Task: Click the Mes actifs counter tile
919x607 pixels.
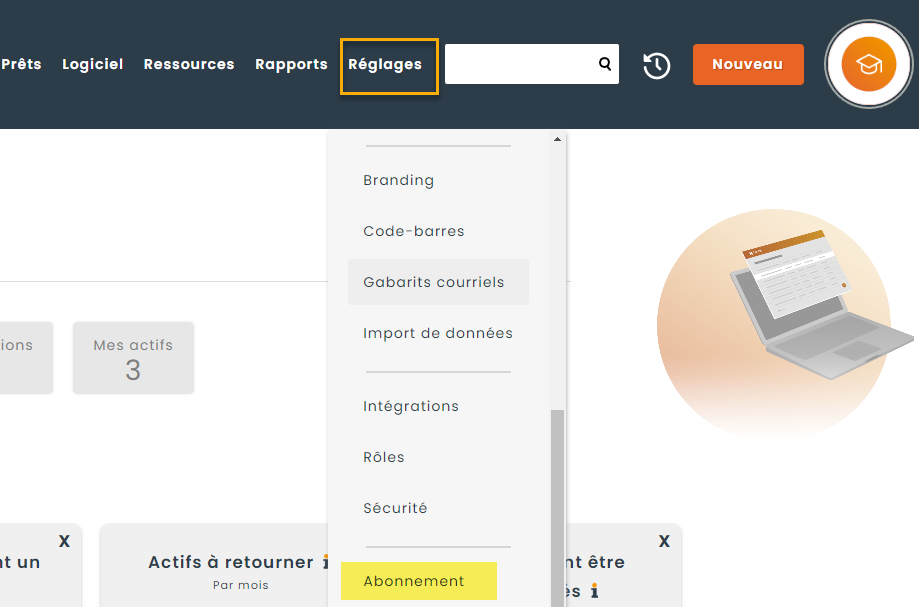Action: [x=133, y=358]
